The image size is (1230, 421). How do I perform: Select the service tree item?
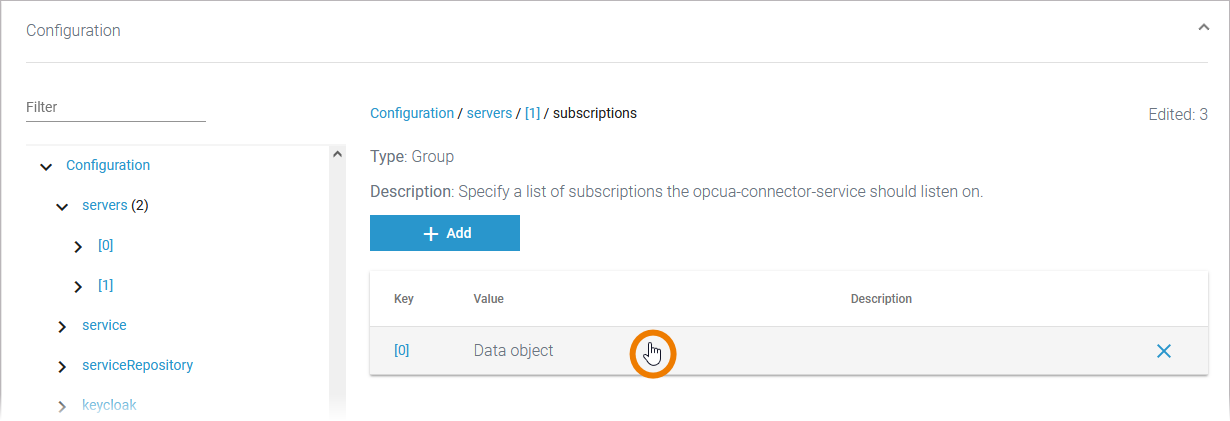pyautogui.click(x=104, y=325)
